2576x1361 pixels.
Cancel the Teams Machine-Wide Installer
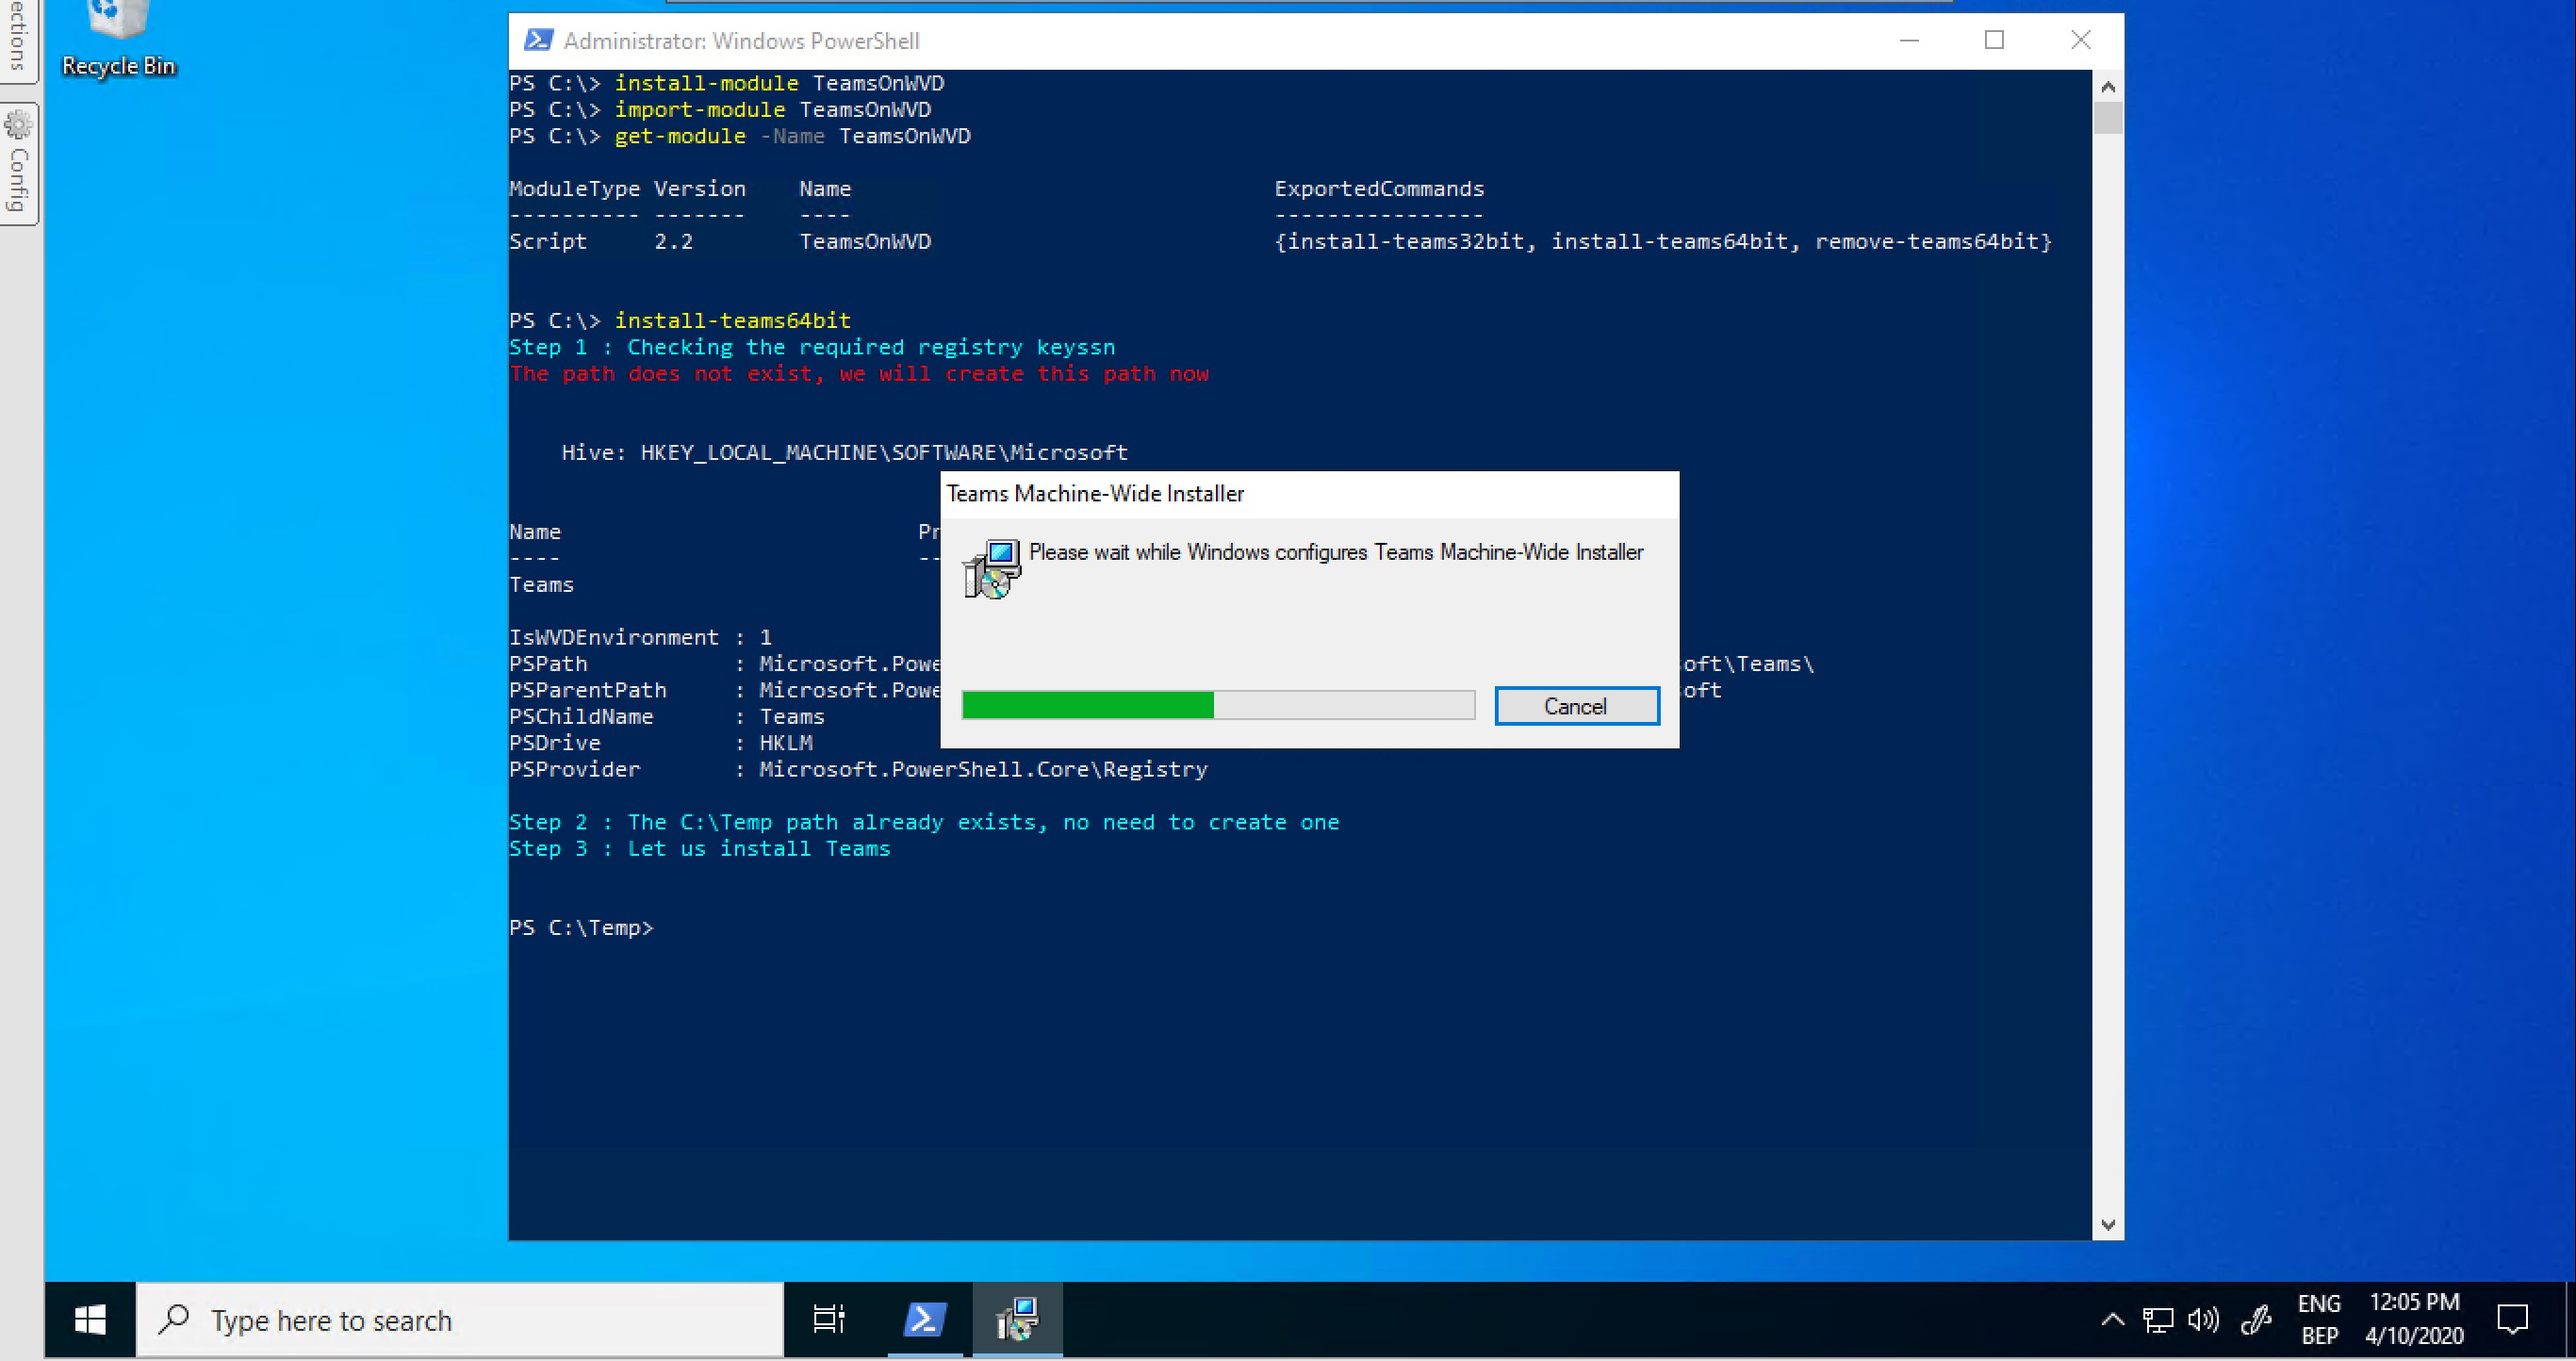[1576, 706]
